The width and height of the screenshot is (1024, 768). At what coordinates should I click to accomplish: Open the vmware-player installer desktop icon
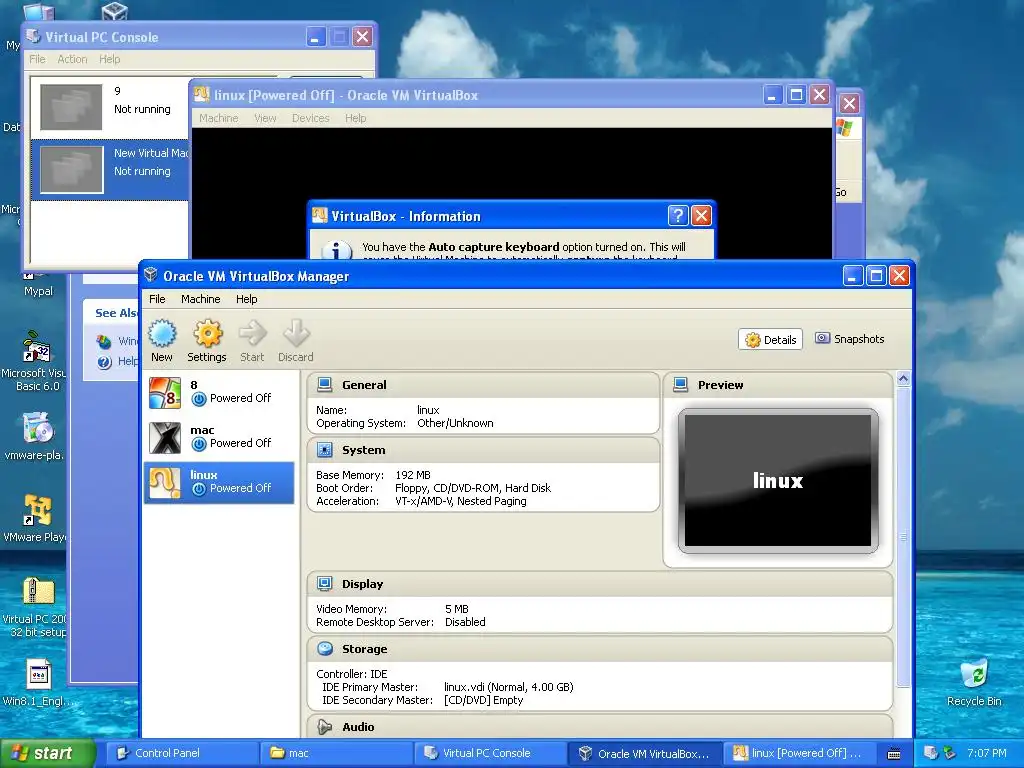(x=38, y=428)
